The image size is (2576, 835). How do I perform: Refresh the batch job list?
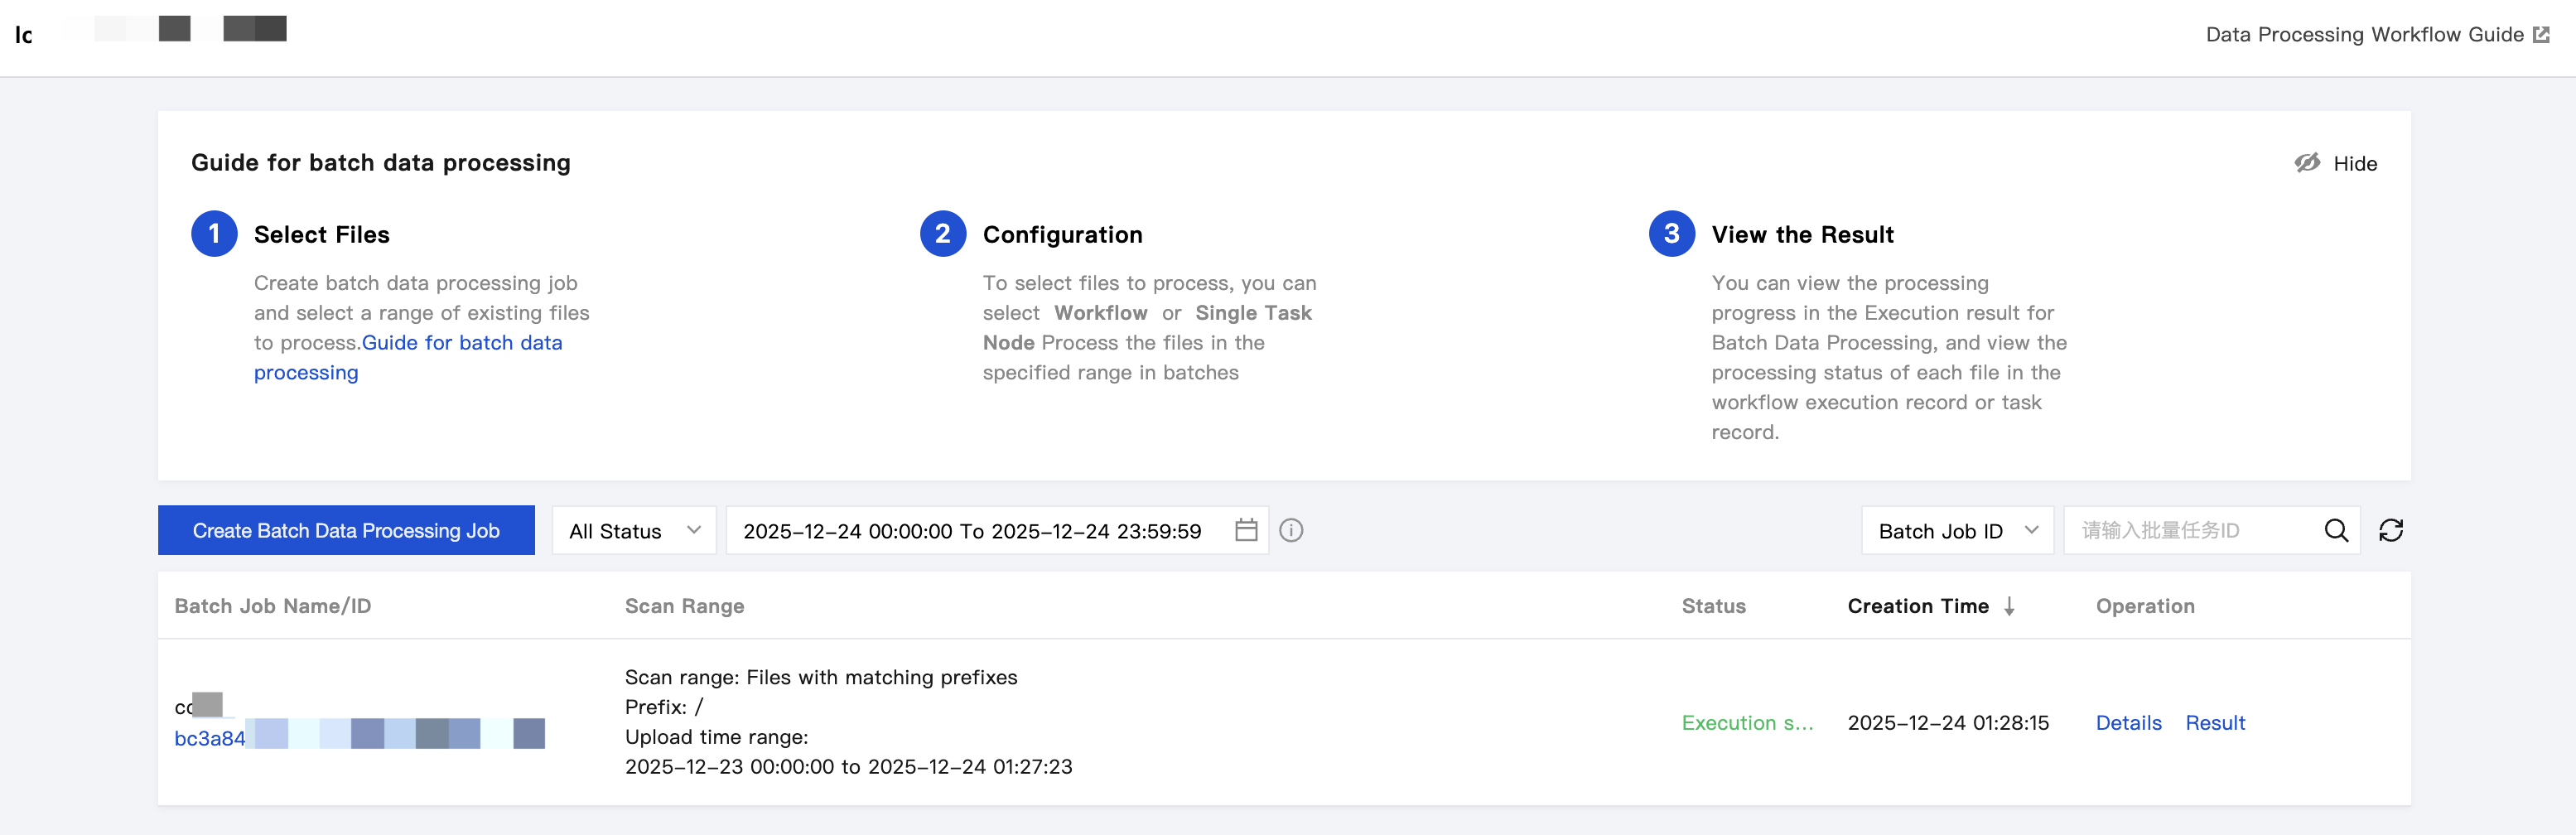2390,530
